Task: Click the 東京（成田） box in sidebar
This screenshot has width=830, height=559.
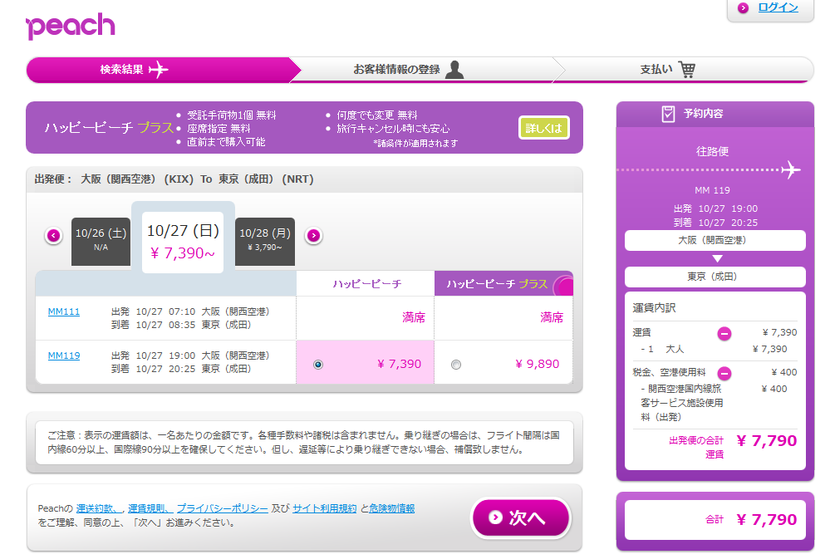Action: pyautogui.click(x=715, y=276)
